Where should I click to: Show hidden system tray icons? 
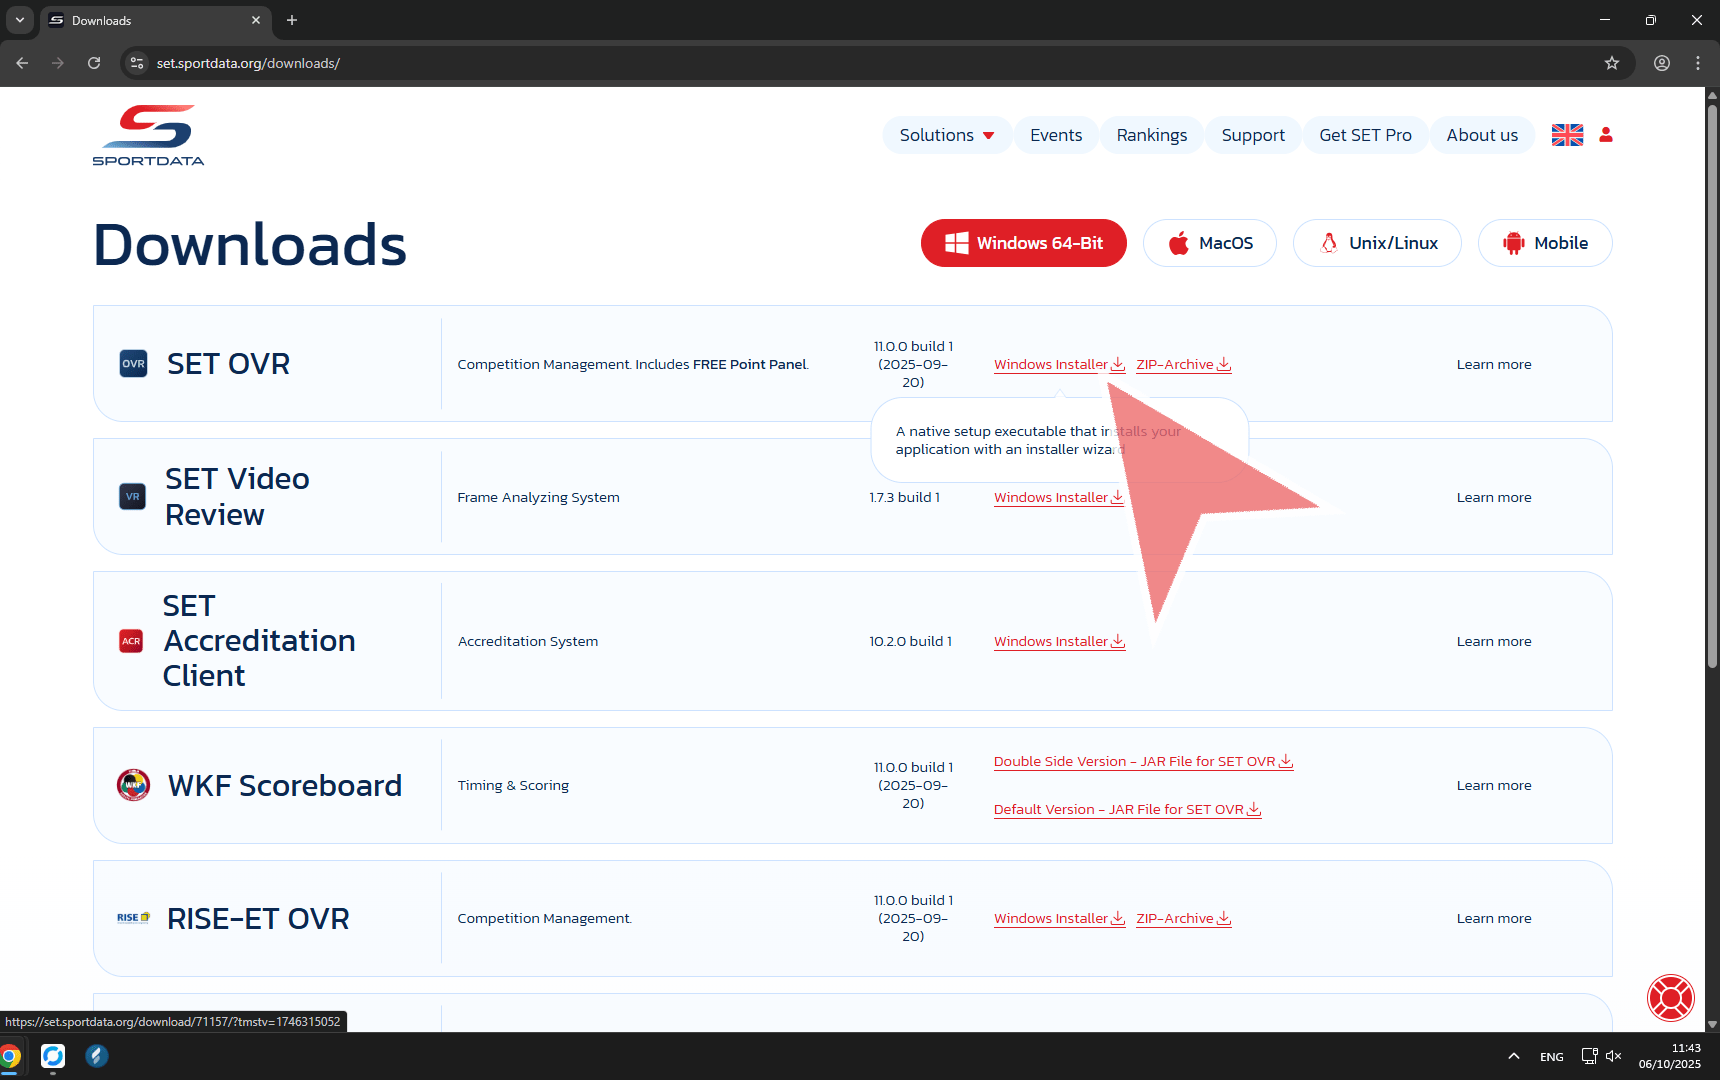point(1514,1056)
